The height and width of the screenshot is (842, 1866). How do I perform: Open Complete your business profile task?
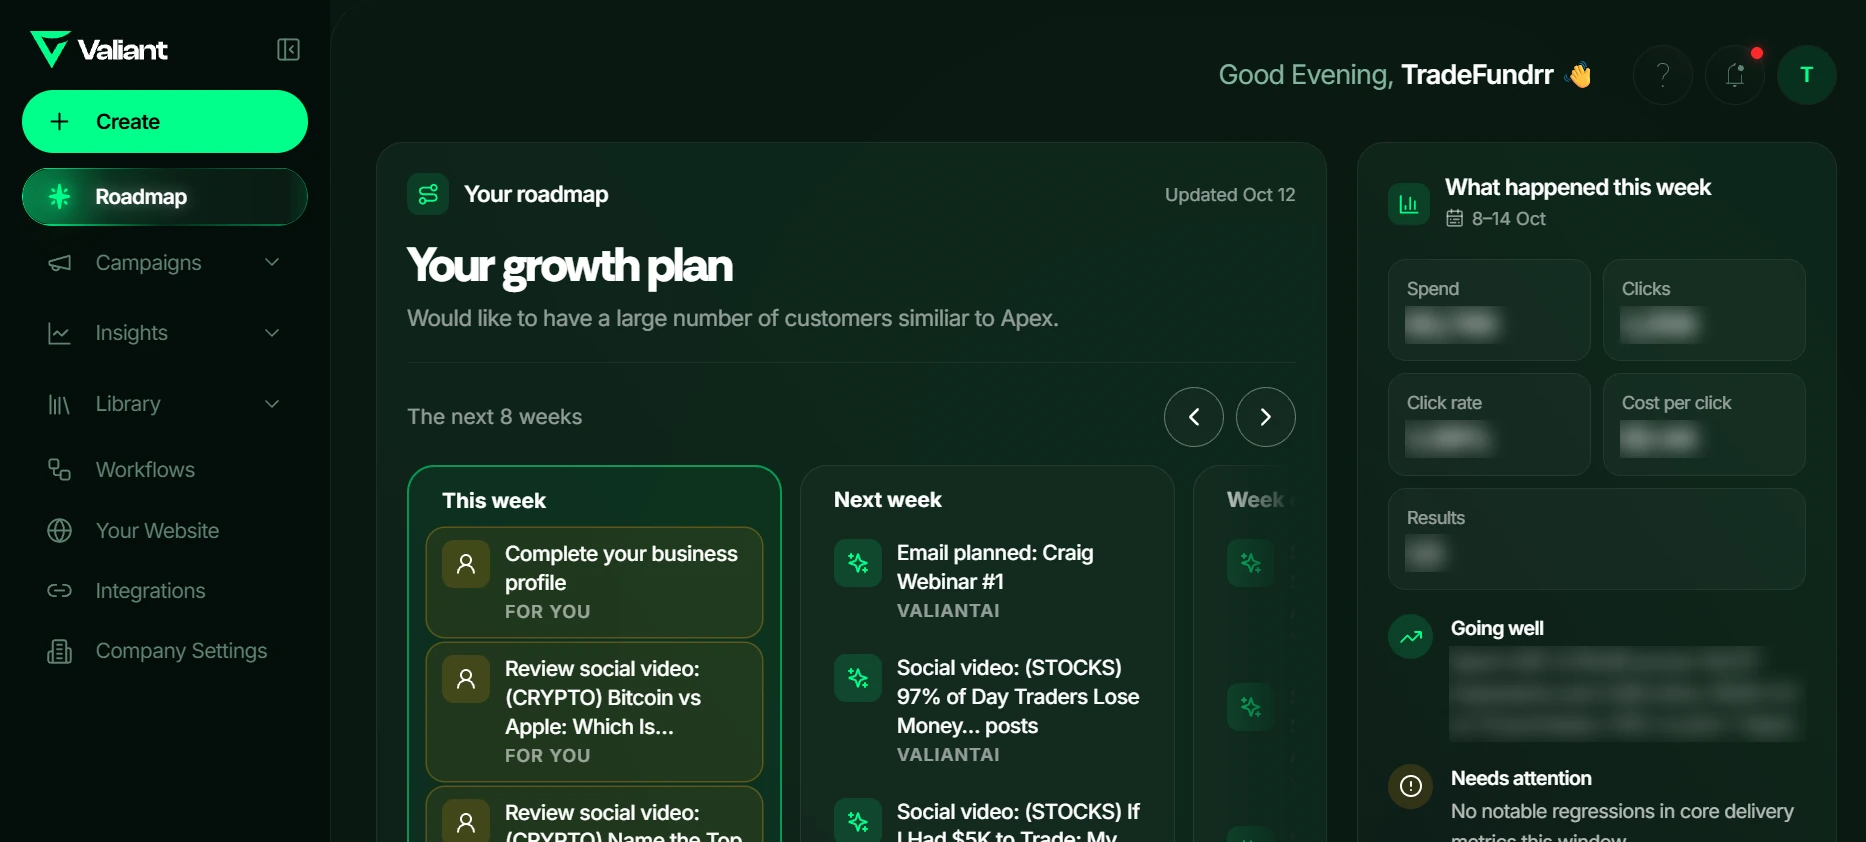pyautogui.click(x=594, y=582)
